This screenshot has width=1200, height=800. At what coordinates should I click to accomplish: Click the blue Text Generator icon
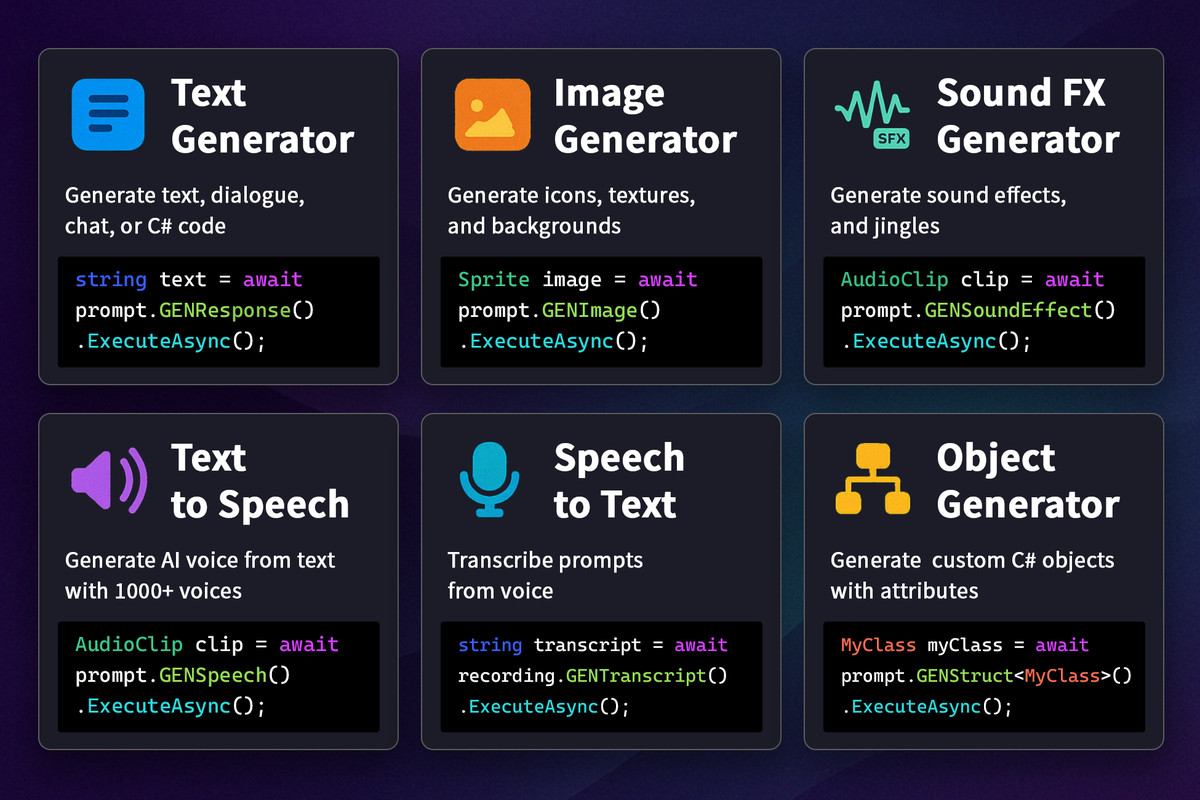109,115
